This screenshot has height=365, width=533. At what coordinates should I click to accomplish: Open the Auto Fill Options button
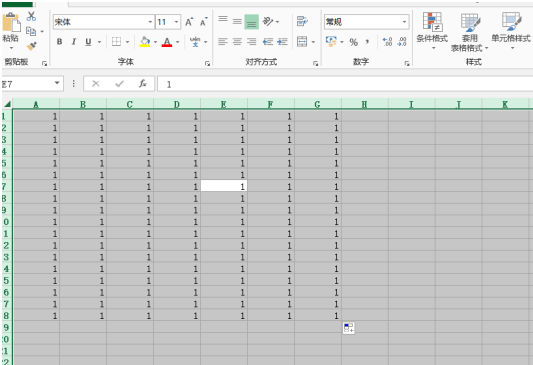point(348,328)
